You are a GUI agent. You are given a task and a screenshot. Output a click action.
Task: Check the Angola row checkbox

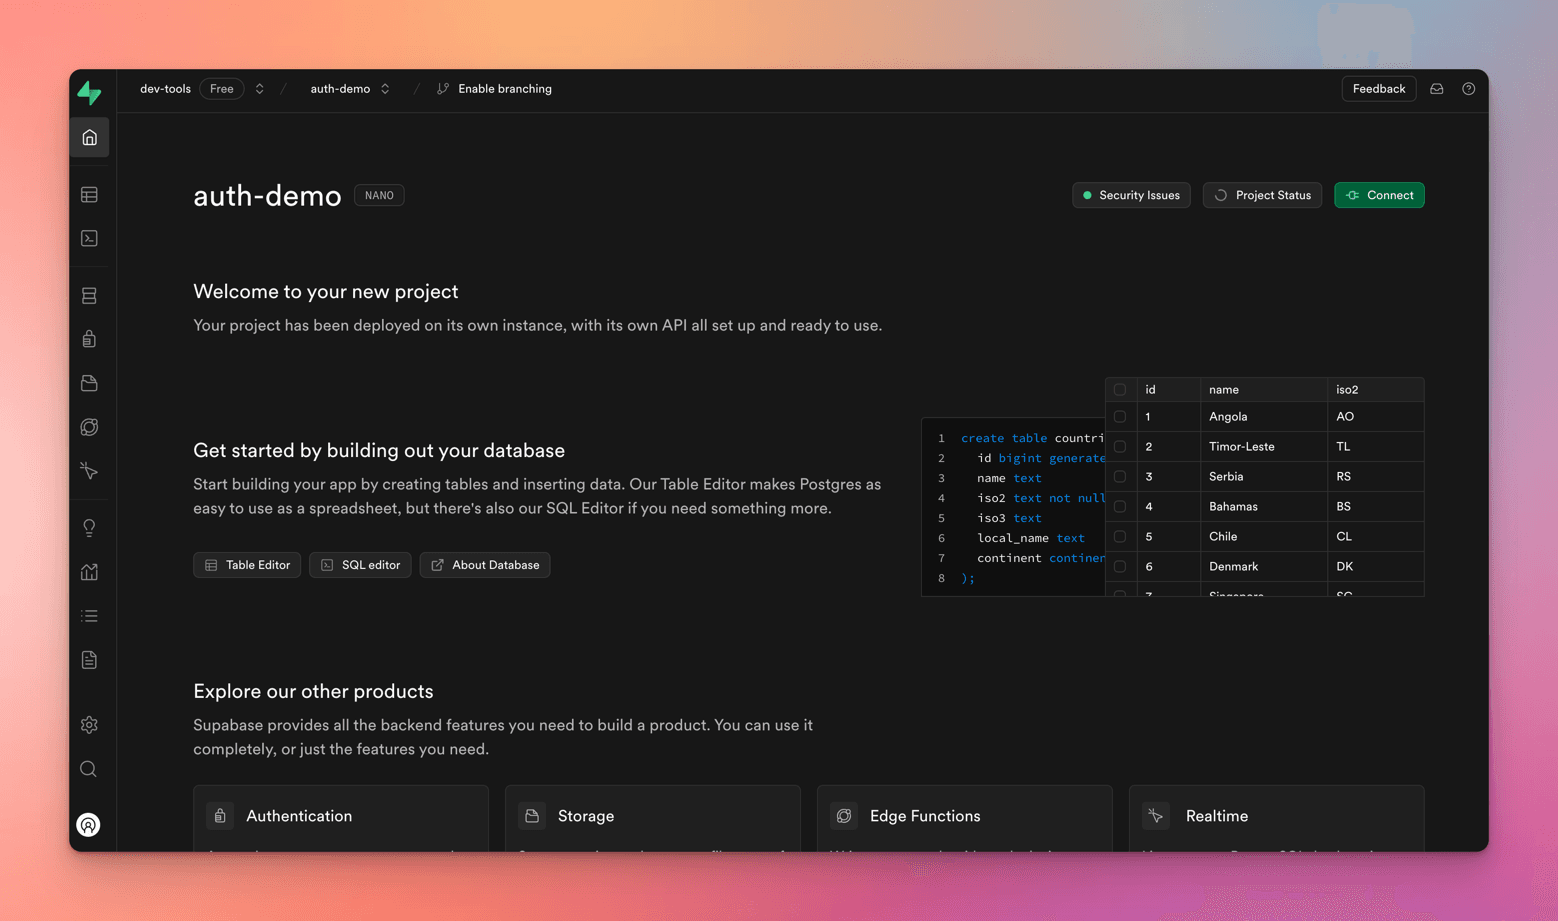click(1120, 417)
